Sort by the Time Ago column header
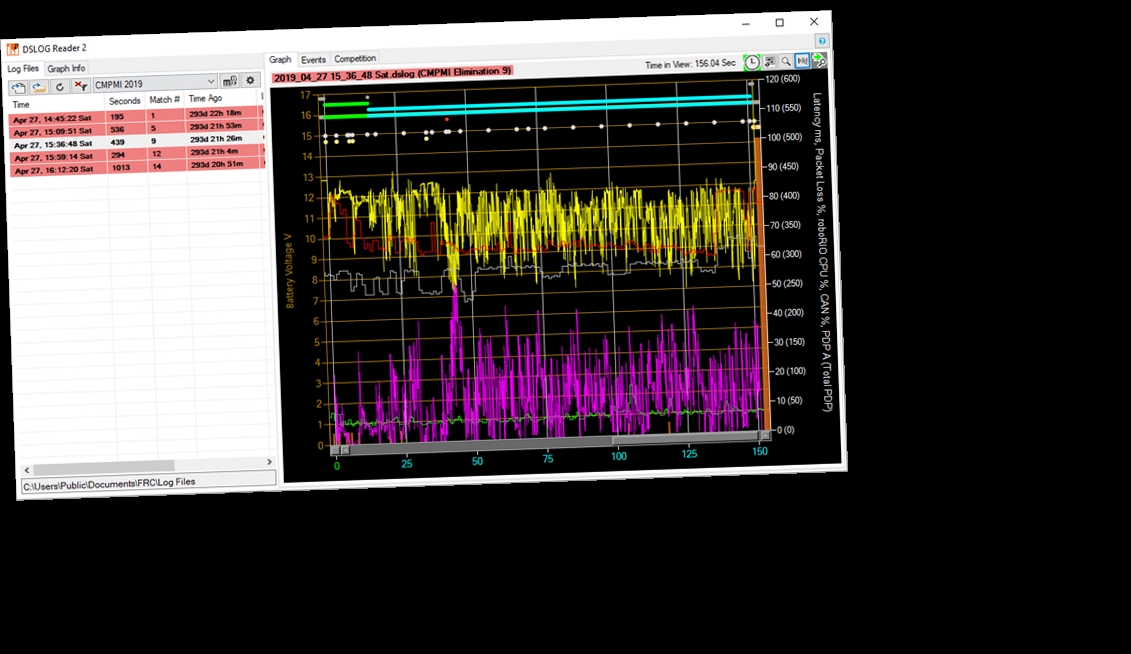This screenshot has width=1131, height=654. [x=222, y=97]
